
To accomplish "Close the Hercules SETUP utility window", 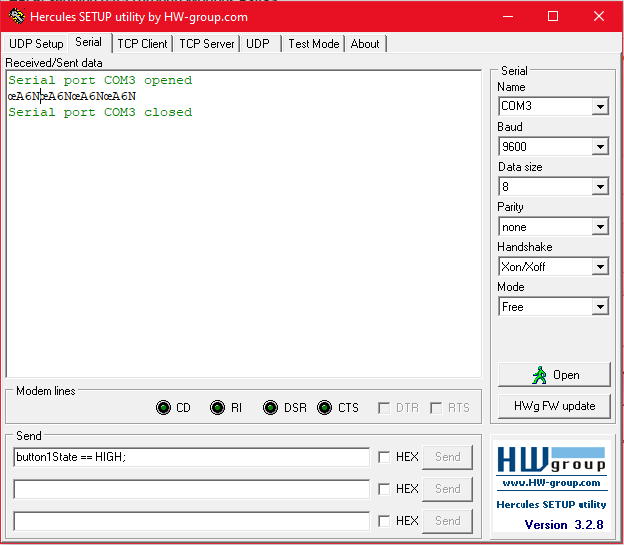I will [599, 16].
